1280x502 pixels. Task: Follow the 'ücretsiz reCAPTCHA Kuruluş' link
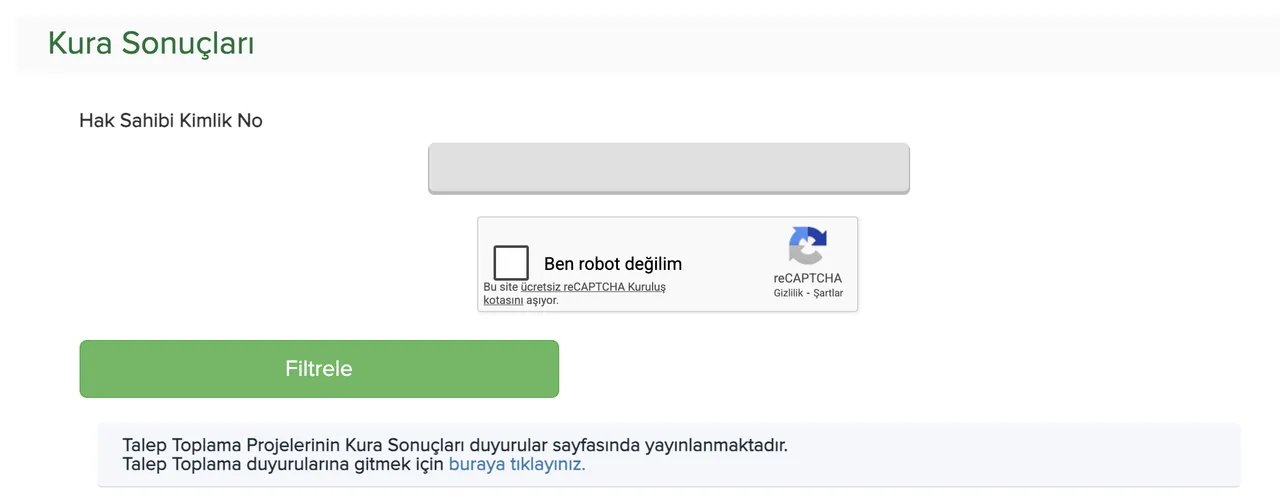pos(593,287)
